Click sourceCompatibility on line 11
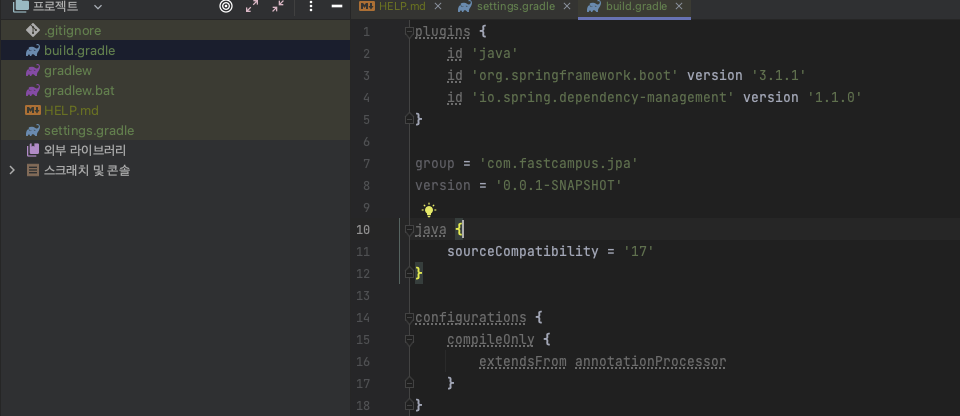The width and height of the screenshot is (960, 416). click(x=522, y=251)
